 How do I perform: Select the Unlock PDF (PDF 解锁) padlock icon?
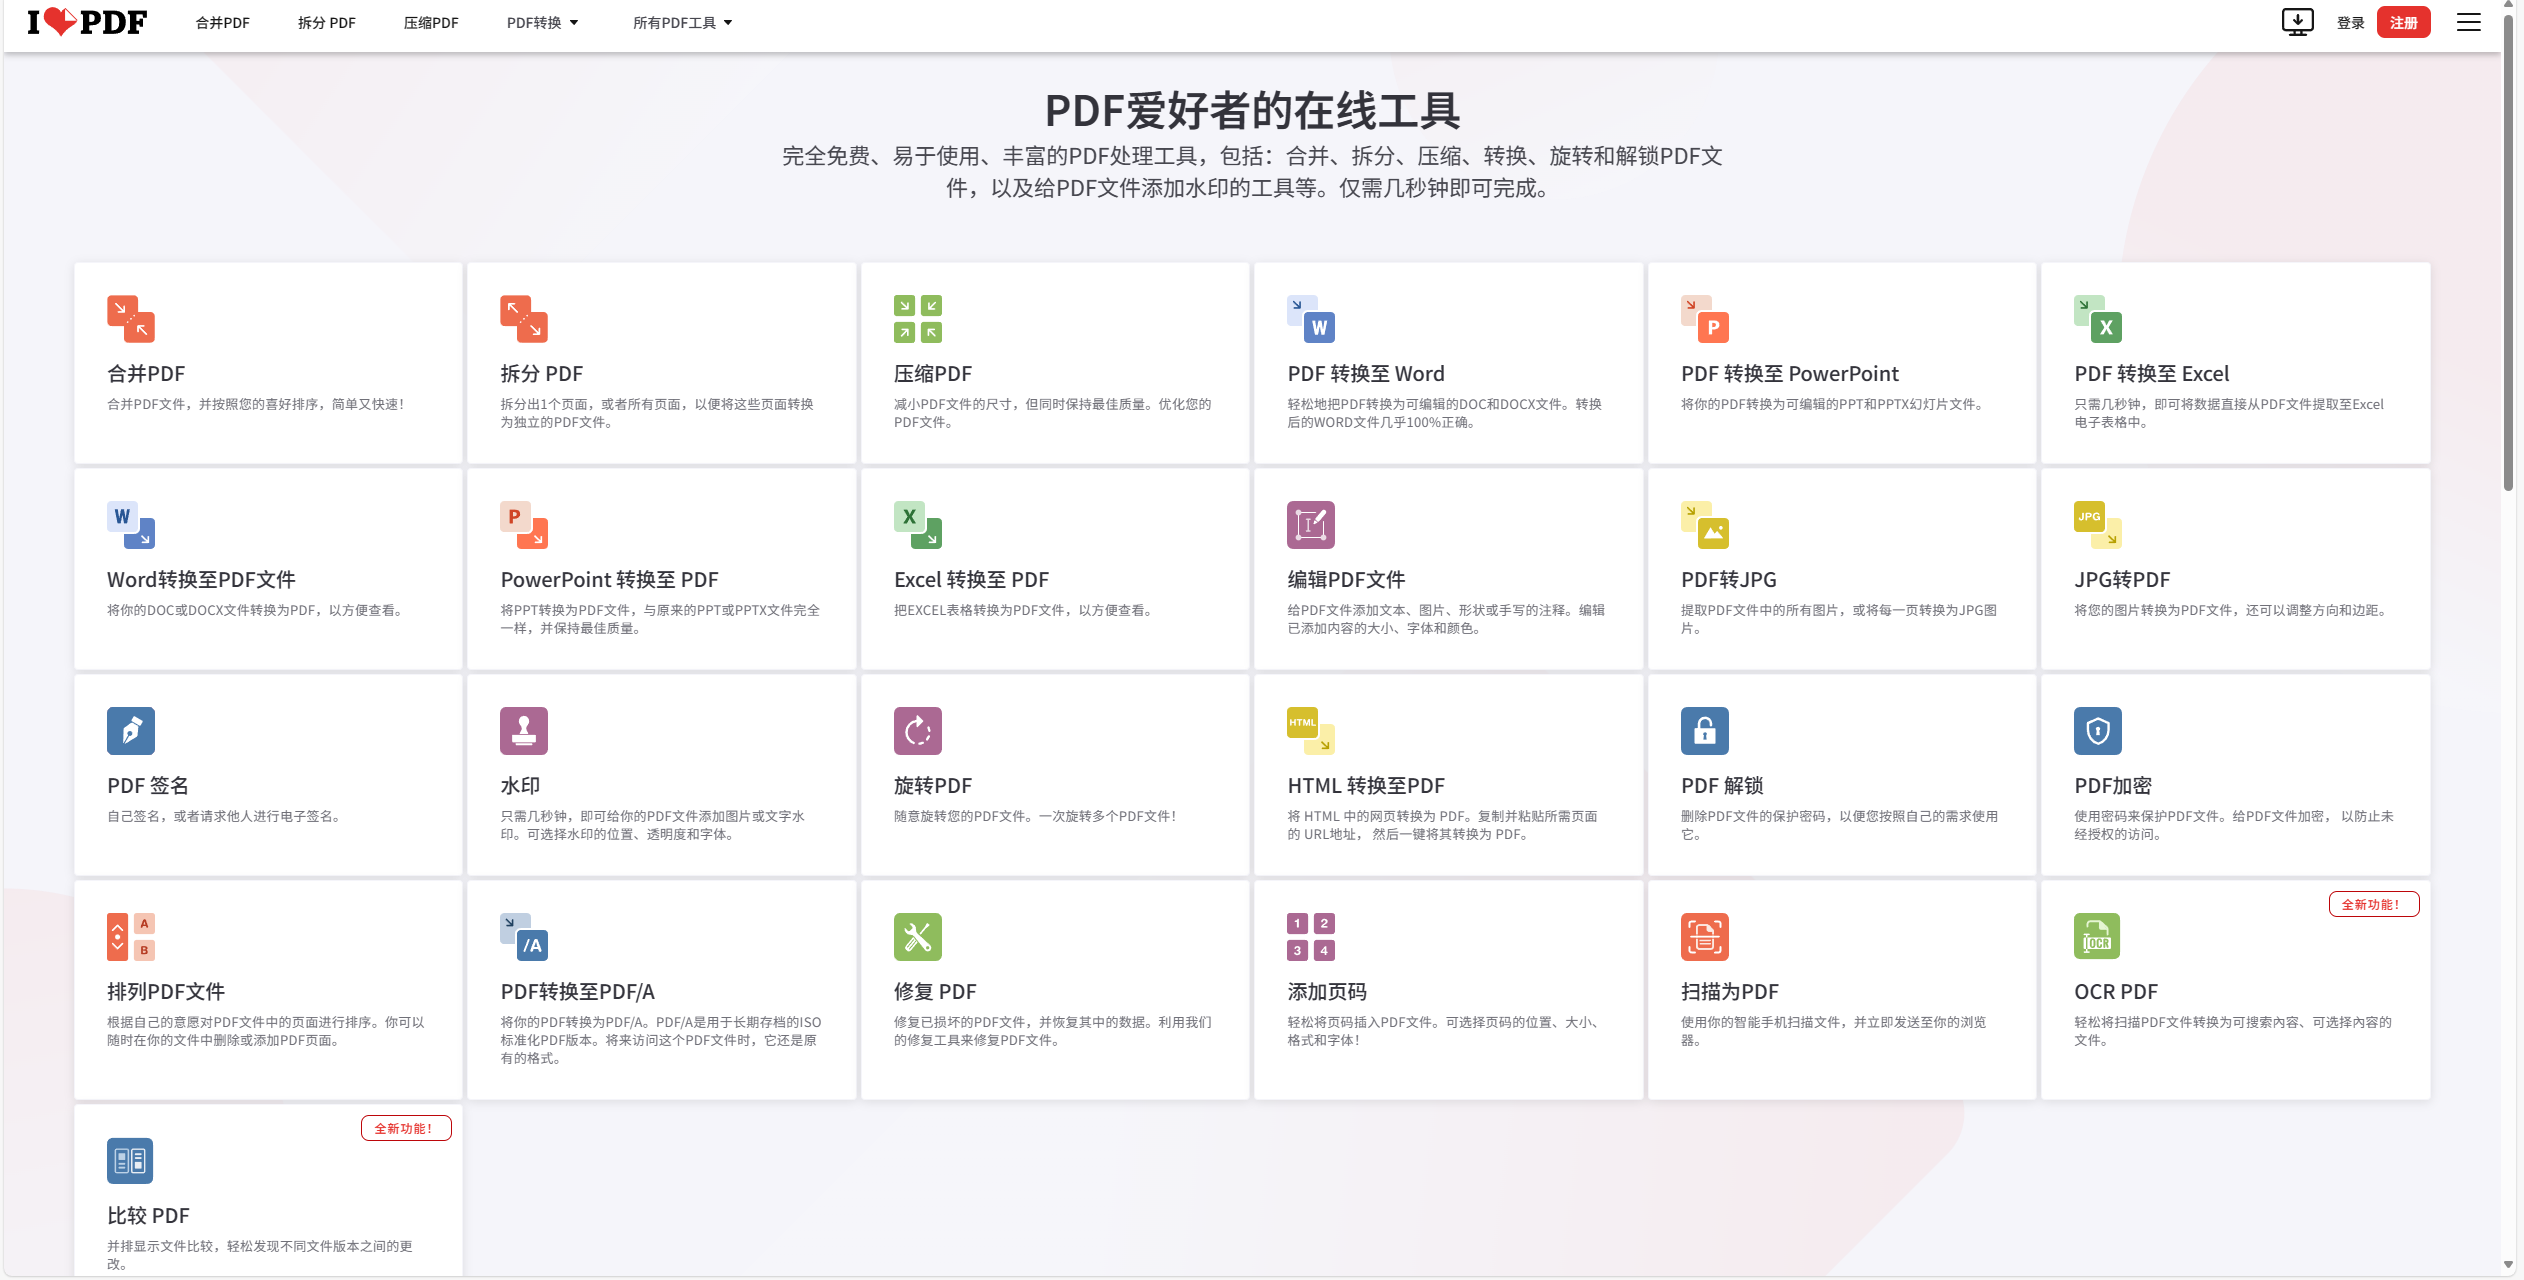[1704, 731]
